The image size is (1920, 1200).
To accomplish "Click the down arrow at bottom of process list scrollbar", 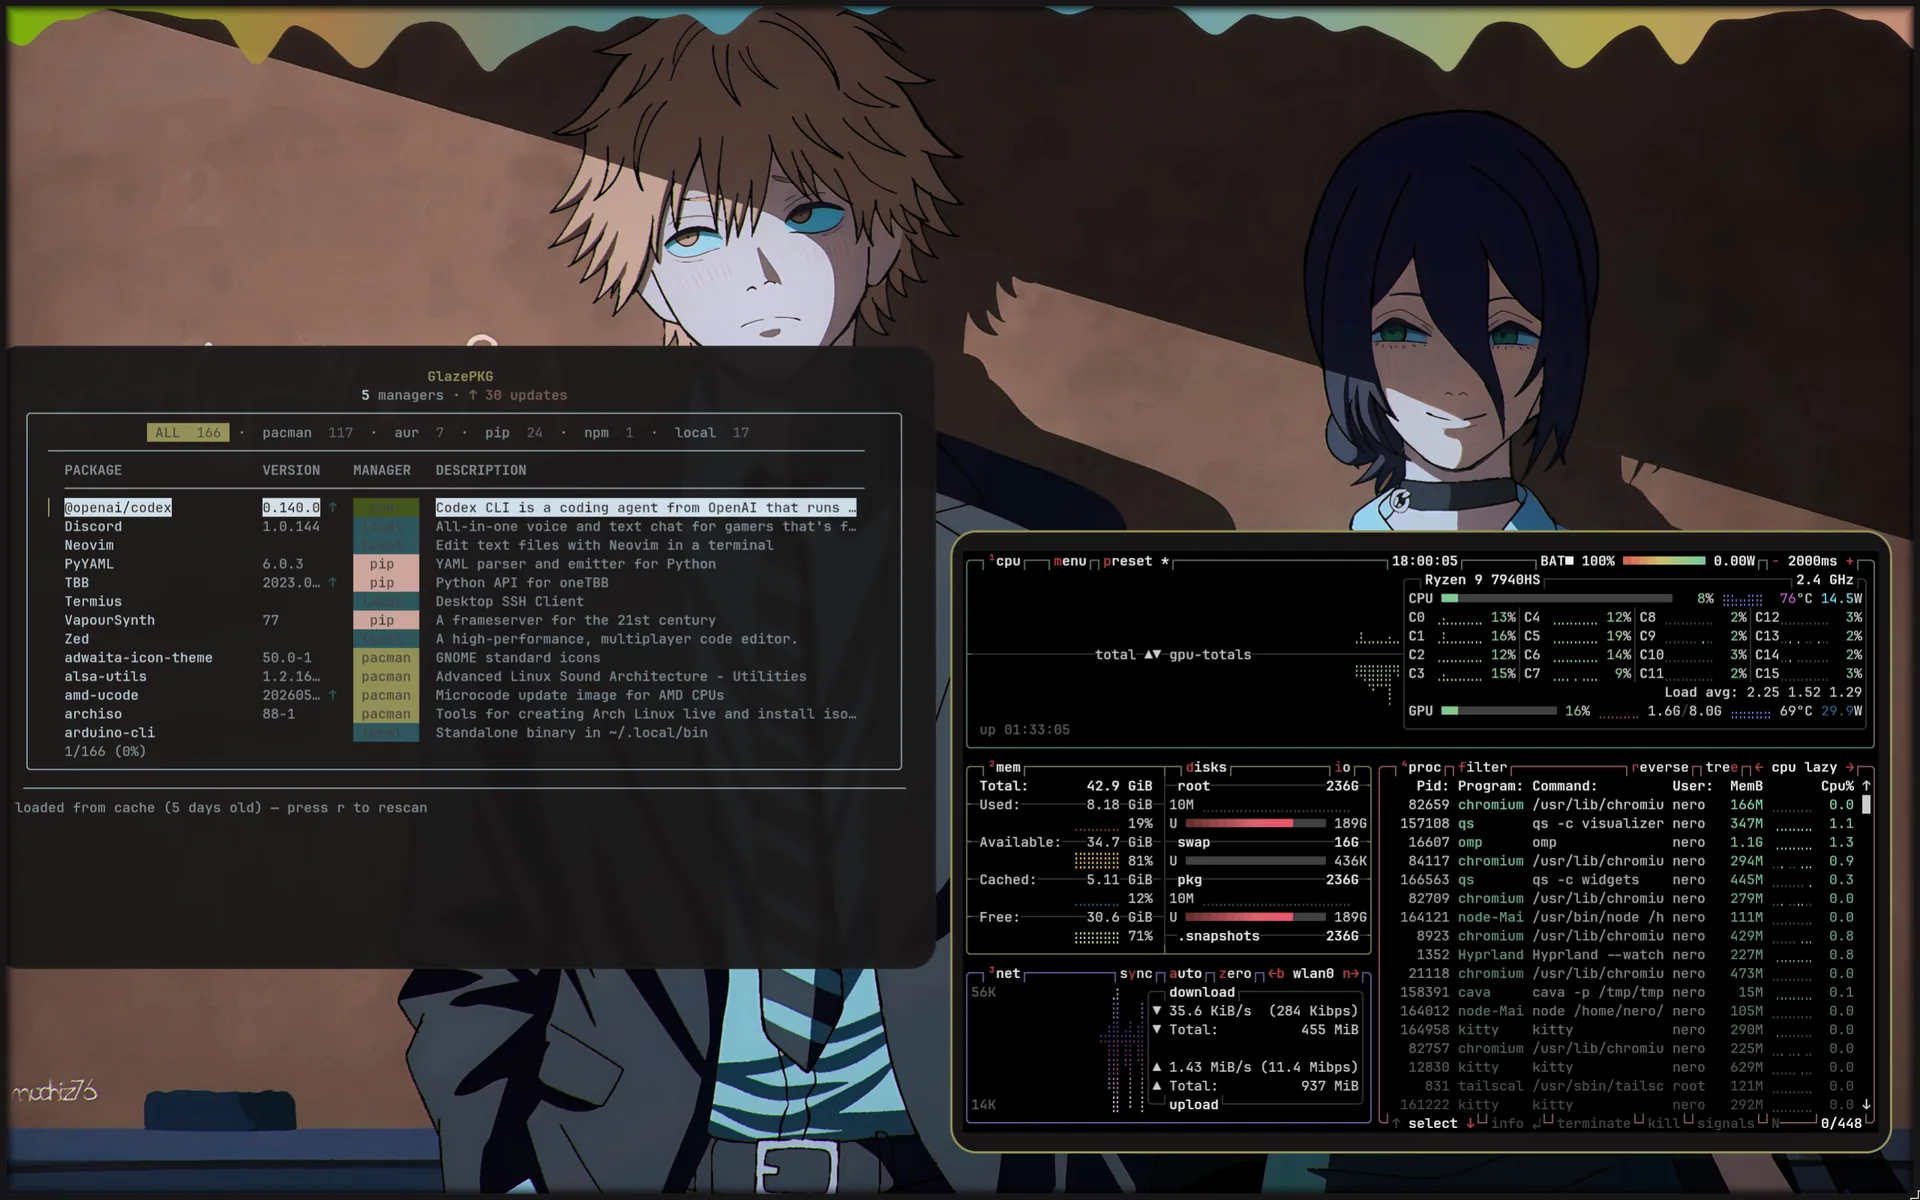I will [x=1866, y=1104].
